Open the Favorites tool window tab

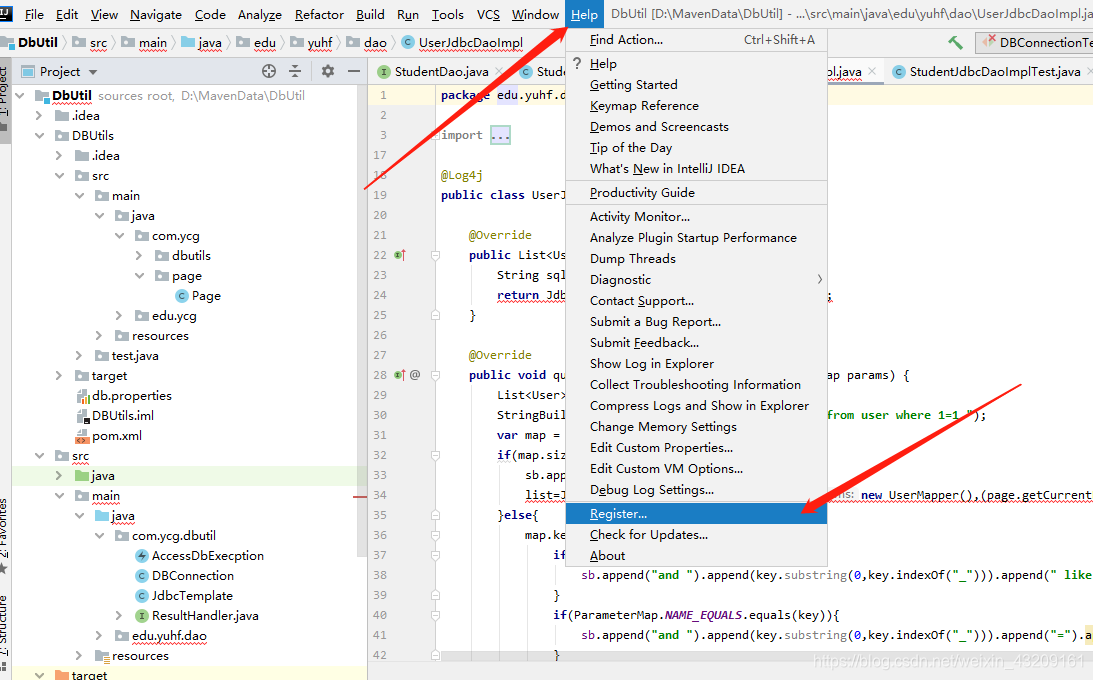coord(4,535)
